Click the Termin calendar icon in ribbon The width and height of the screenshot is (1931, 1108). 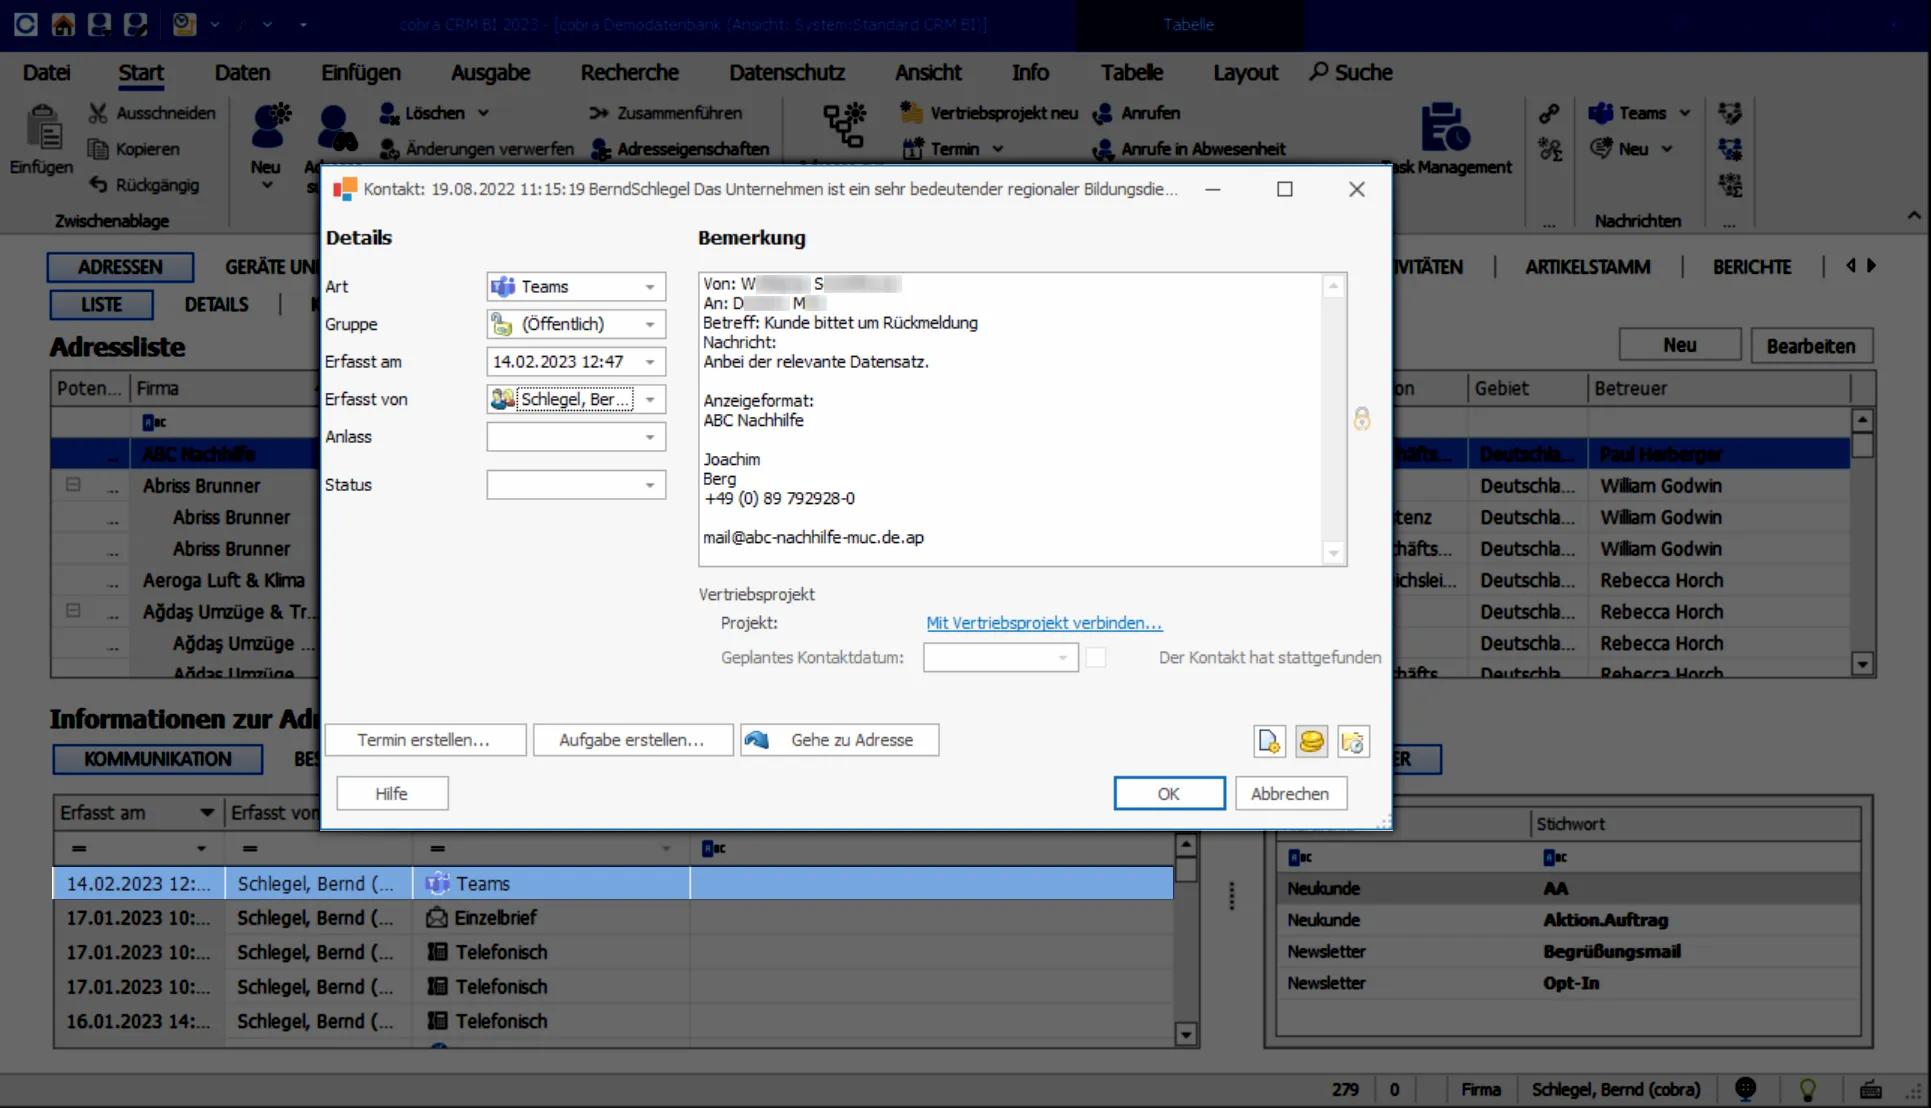(x=912, y=149)
